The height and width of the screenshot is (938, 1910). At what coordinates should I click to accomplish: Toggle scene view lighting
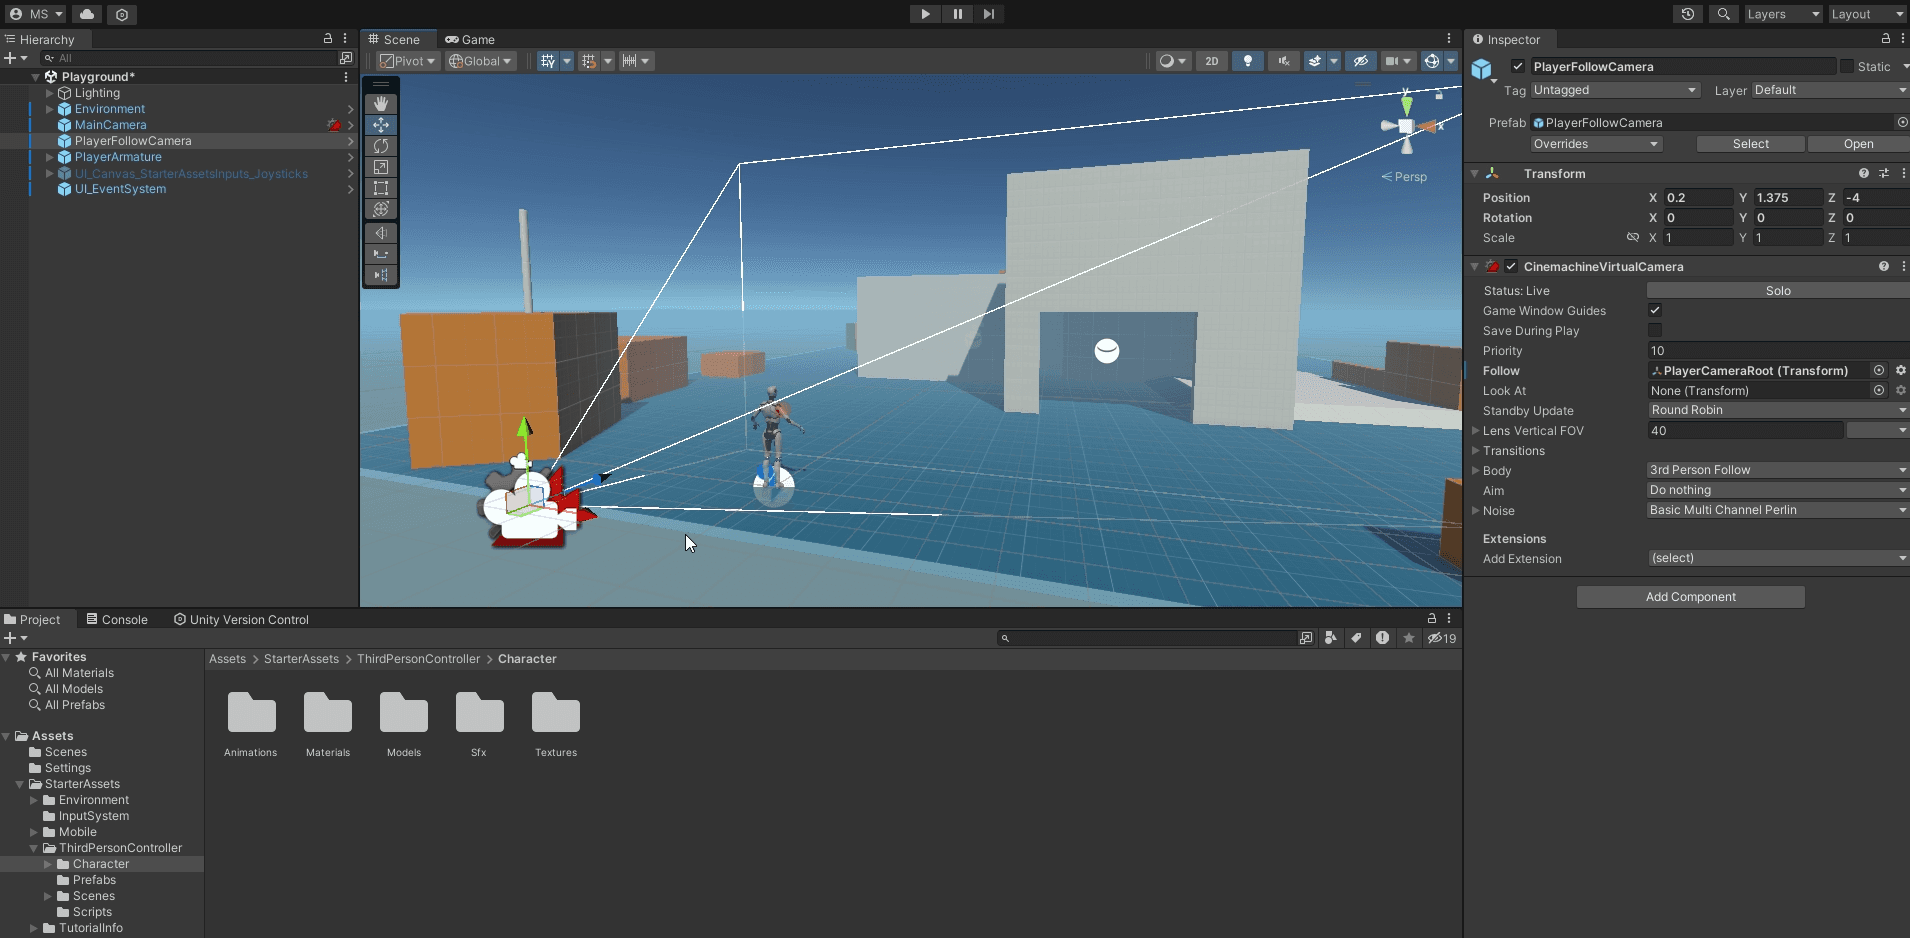[1247, 61]
